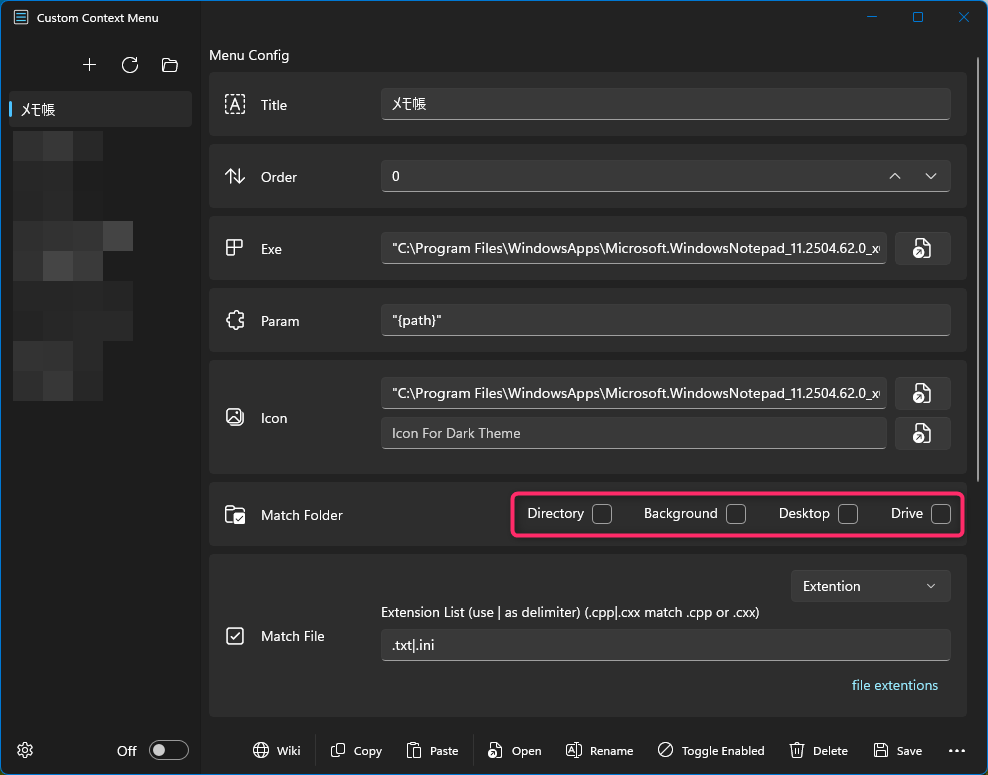This screenshot has height=775, width=988.
Task: Open the menus folder icon
Action: point(169,65)
